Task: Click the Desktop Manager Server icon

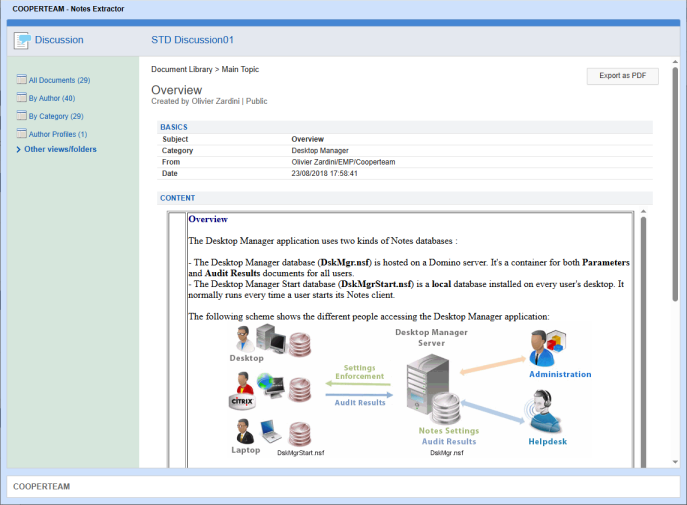Action: pyautogui.click(x=428, y=382)
